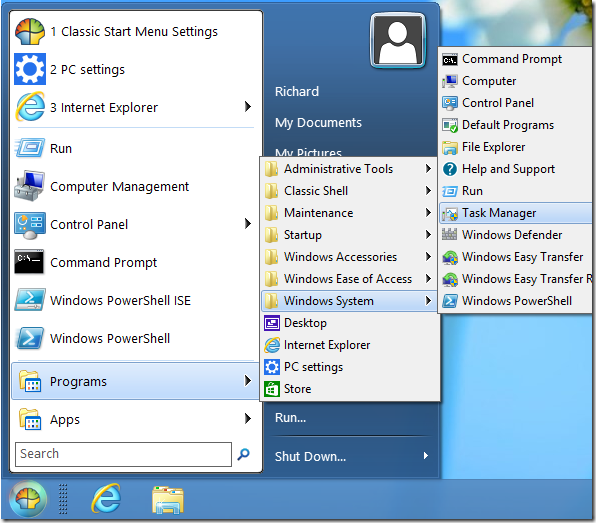This screenshot has height=523, width=596.
Task: Expand Maintenance folder arrow
Action: tap(428, 212)
